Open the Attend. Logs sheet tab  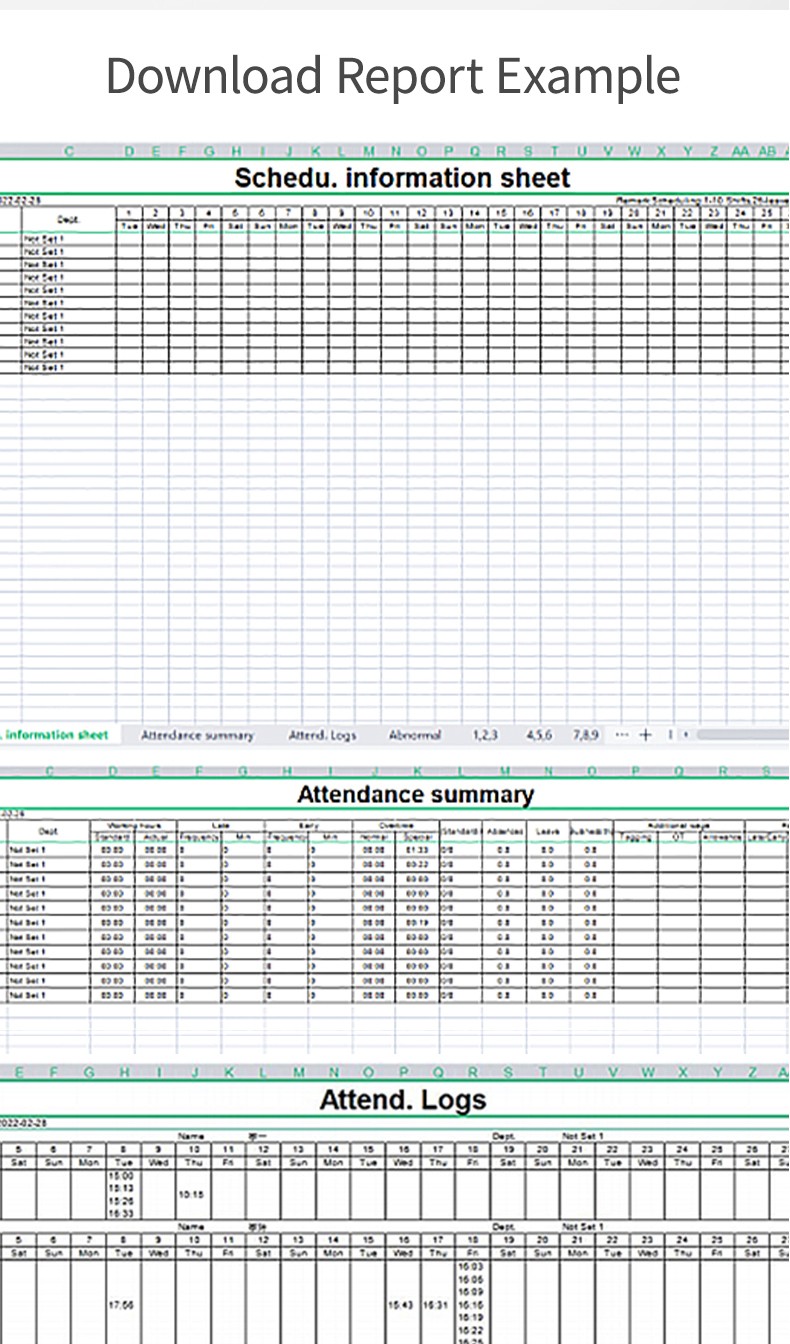click(322, 735)
